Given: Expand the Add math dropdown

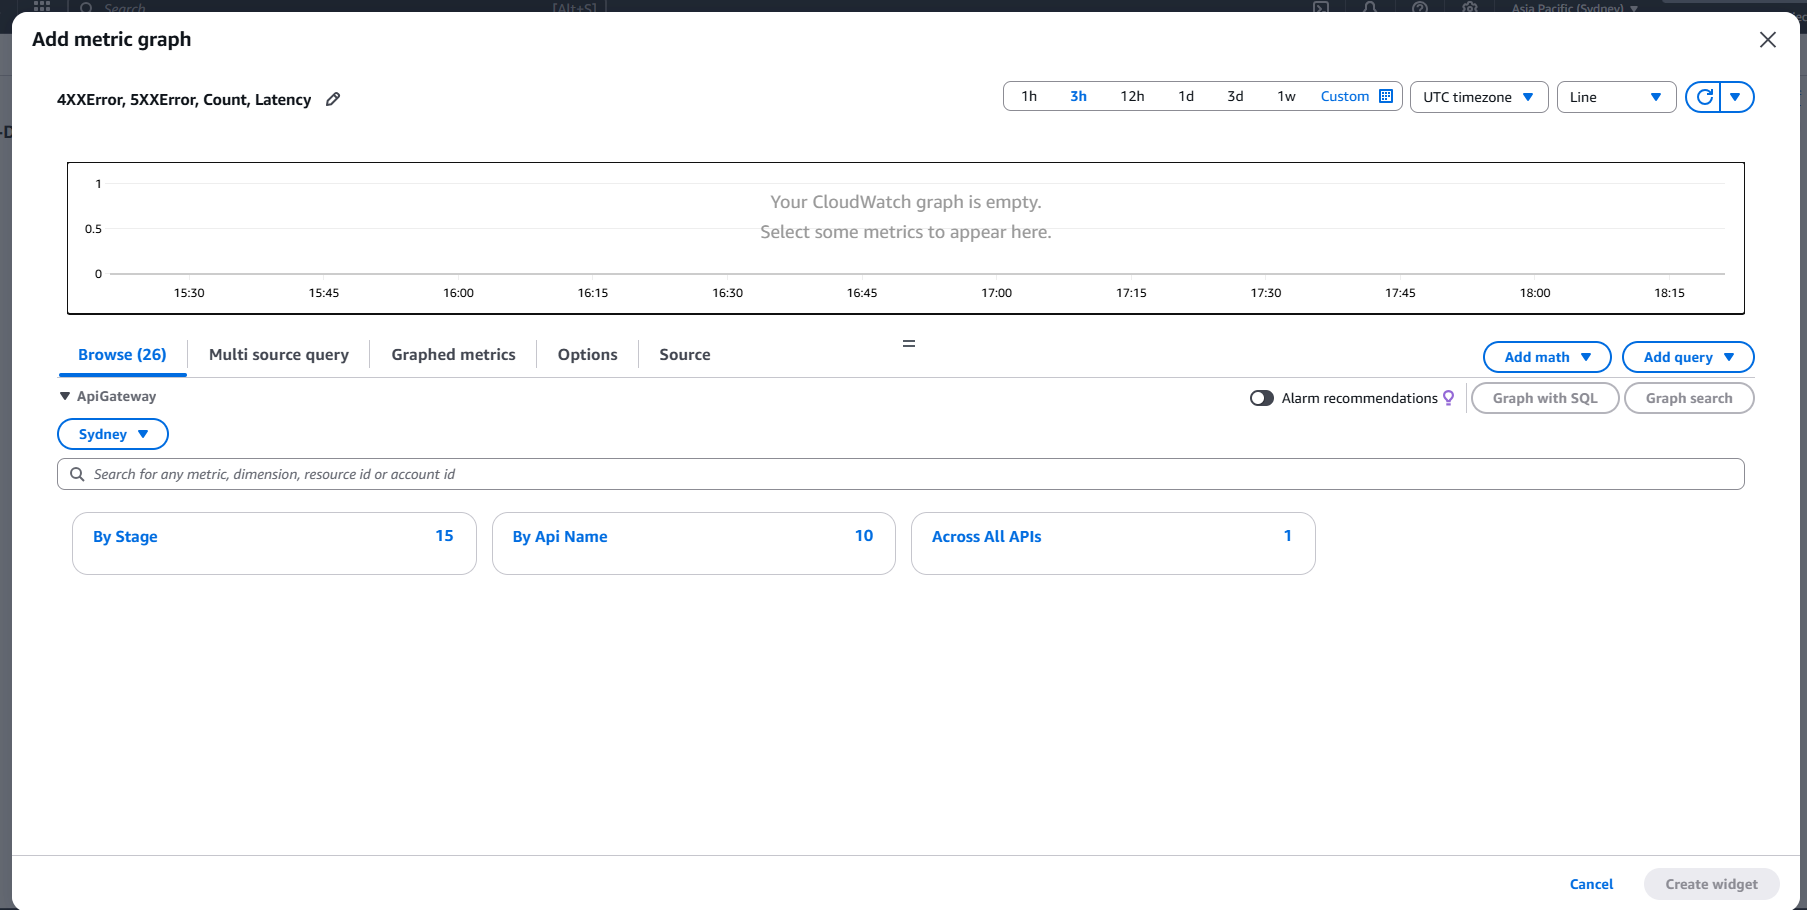Looking at the screenshot, I should coord(1547,357).
